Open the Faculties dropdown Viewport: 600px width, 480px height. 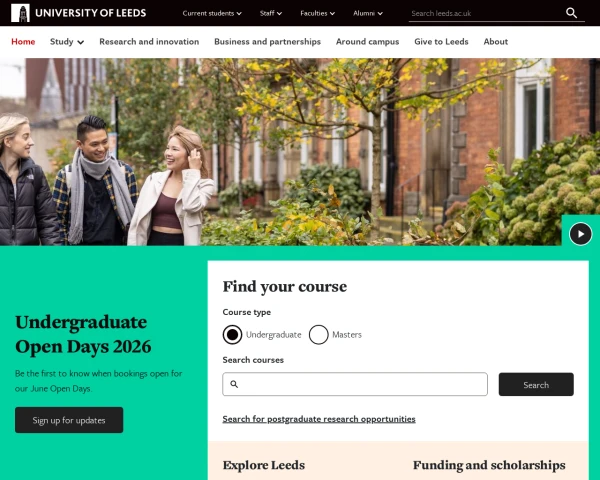318,13
